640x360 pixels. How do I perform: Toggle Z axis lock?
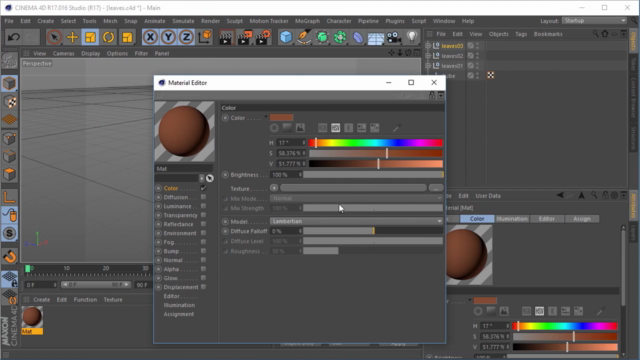pyautogui.click(x=186, y=37)
